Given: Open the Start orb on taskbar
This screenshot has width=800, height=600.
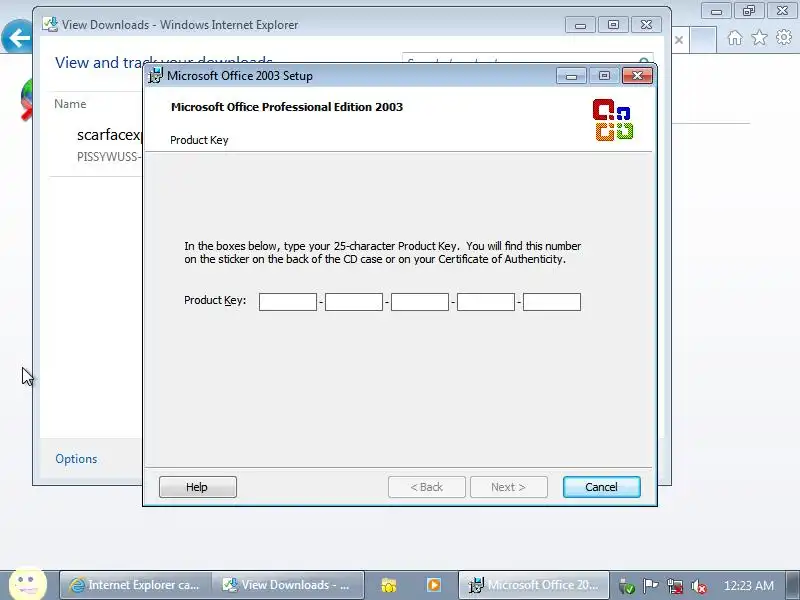Looking at the screenshot, I should click(x=28, y=584).
